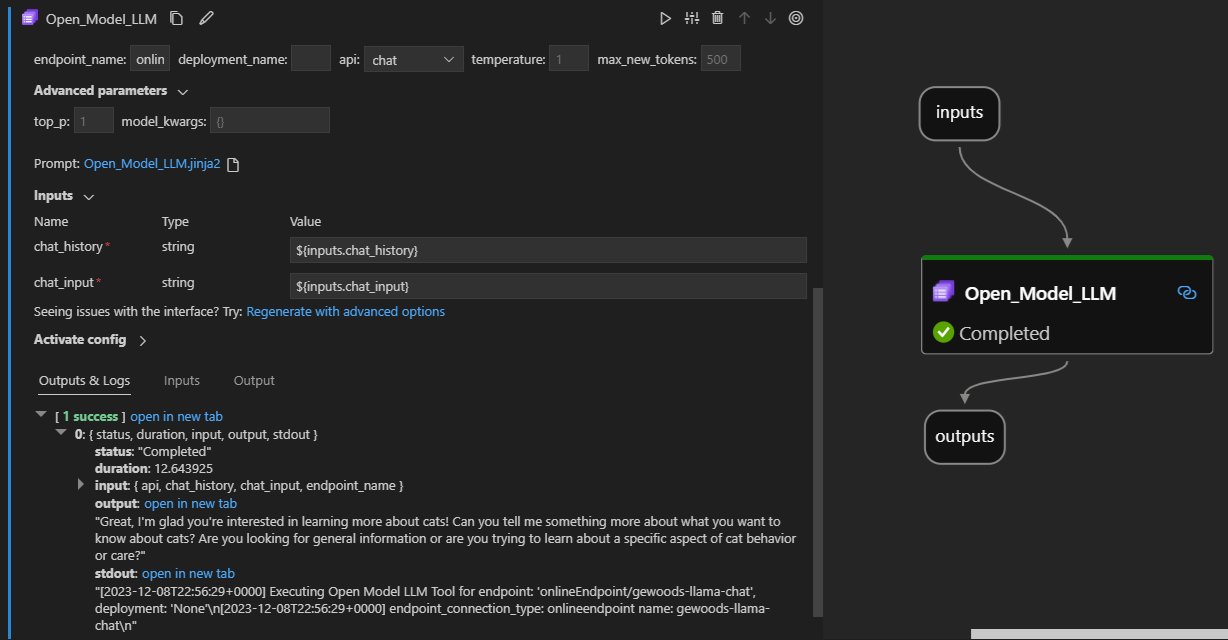This screenshot has height=640, width=1228.
Task: Rename node using pencil icon
Action: click(x=204, y=17)
